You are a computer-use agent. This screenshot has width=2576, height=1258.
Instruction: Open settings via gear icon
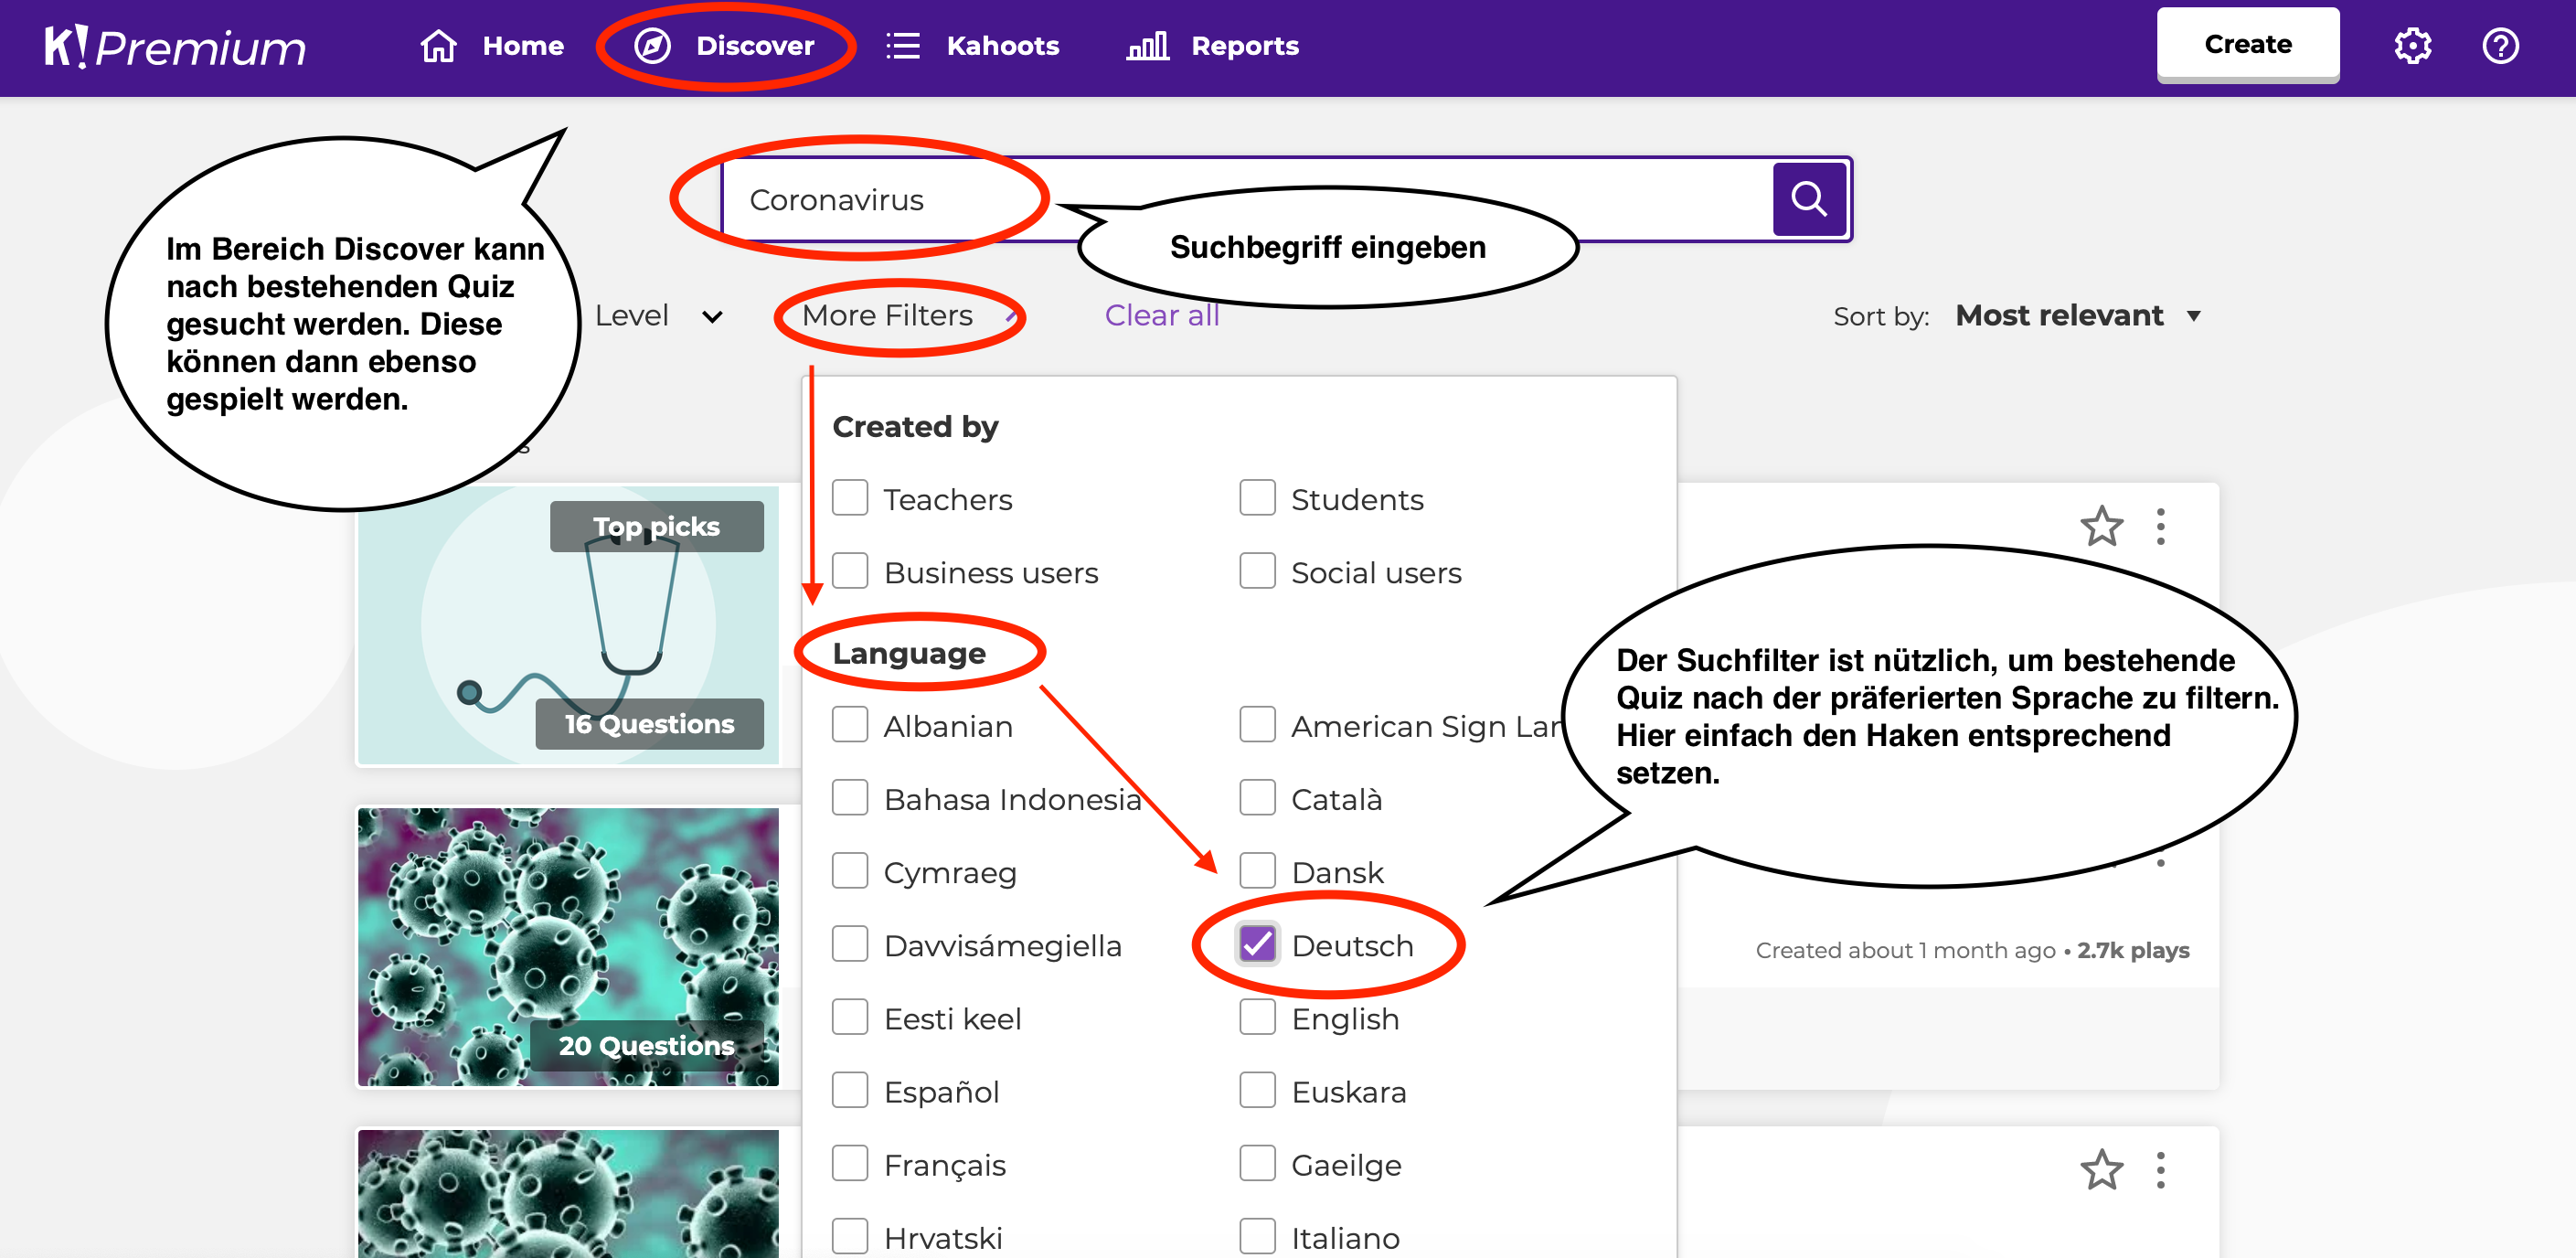click(2412, 46)
